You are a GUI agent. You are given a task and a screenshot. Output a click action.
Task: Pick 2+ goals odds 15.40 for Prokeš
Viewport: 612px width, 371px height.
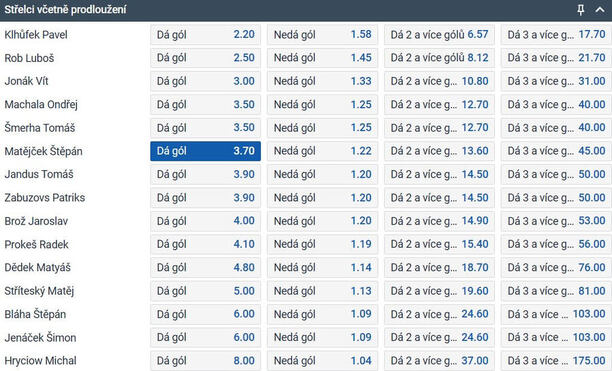(x=439, y=244)
